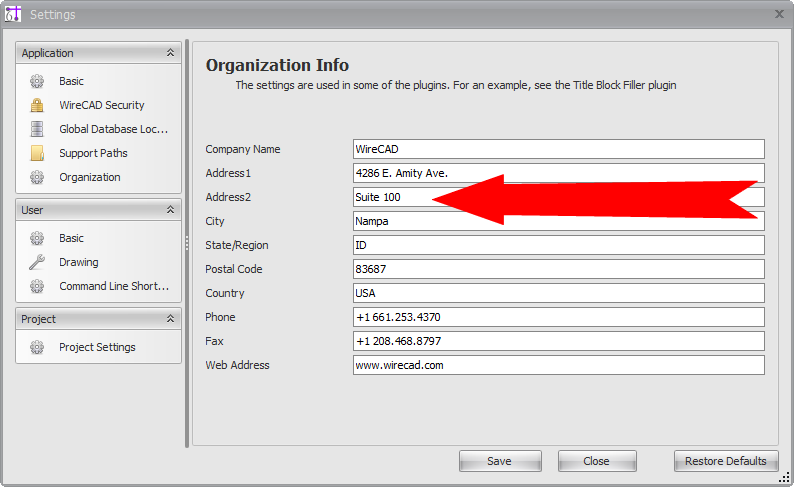Click into the Address1 field
794x487 pixels.
pos(559,173)
